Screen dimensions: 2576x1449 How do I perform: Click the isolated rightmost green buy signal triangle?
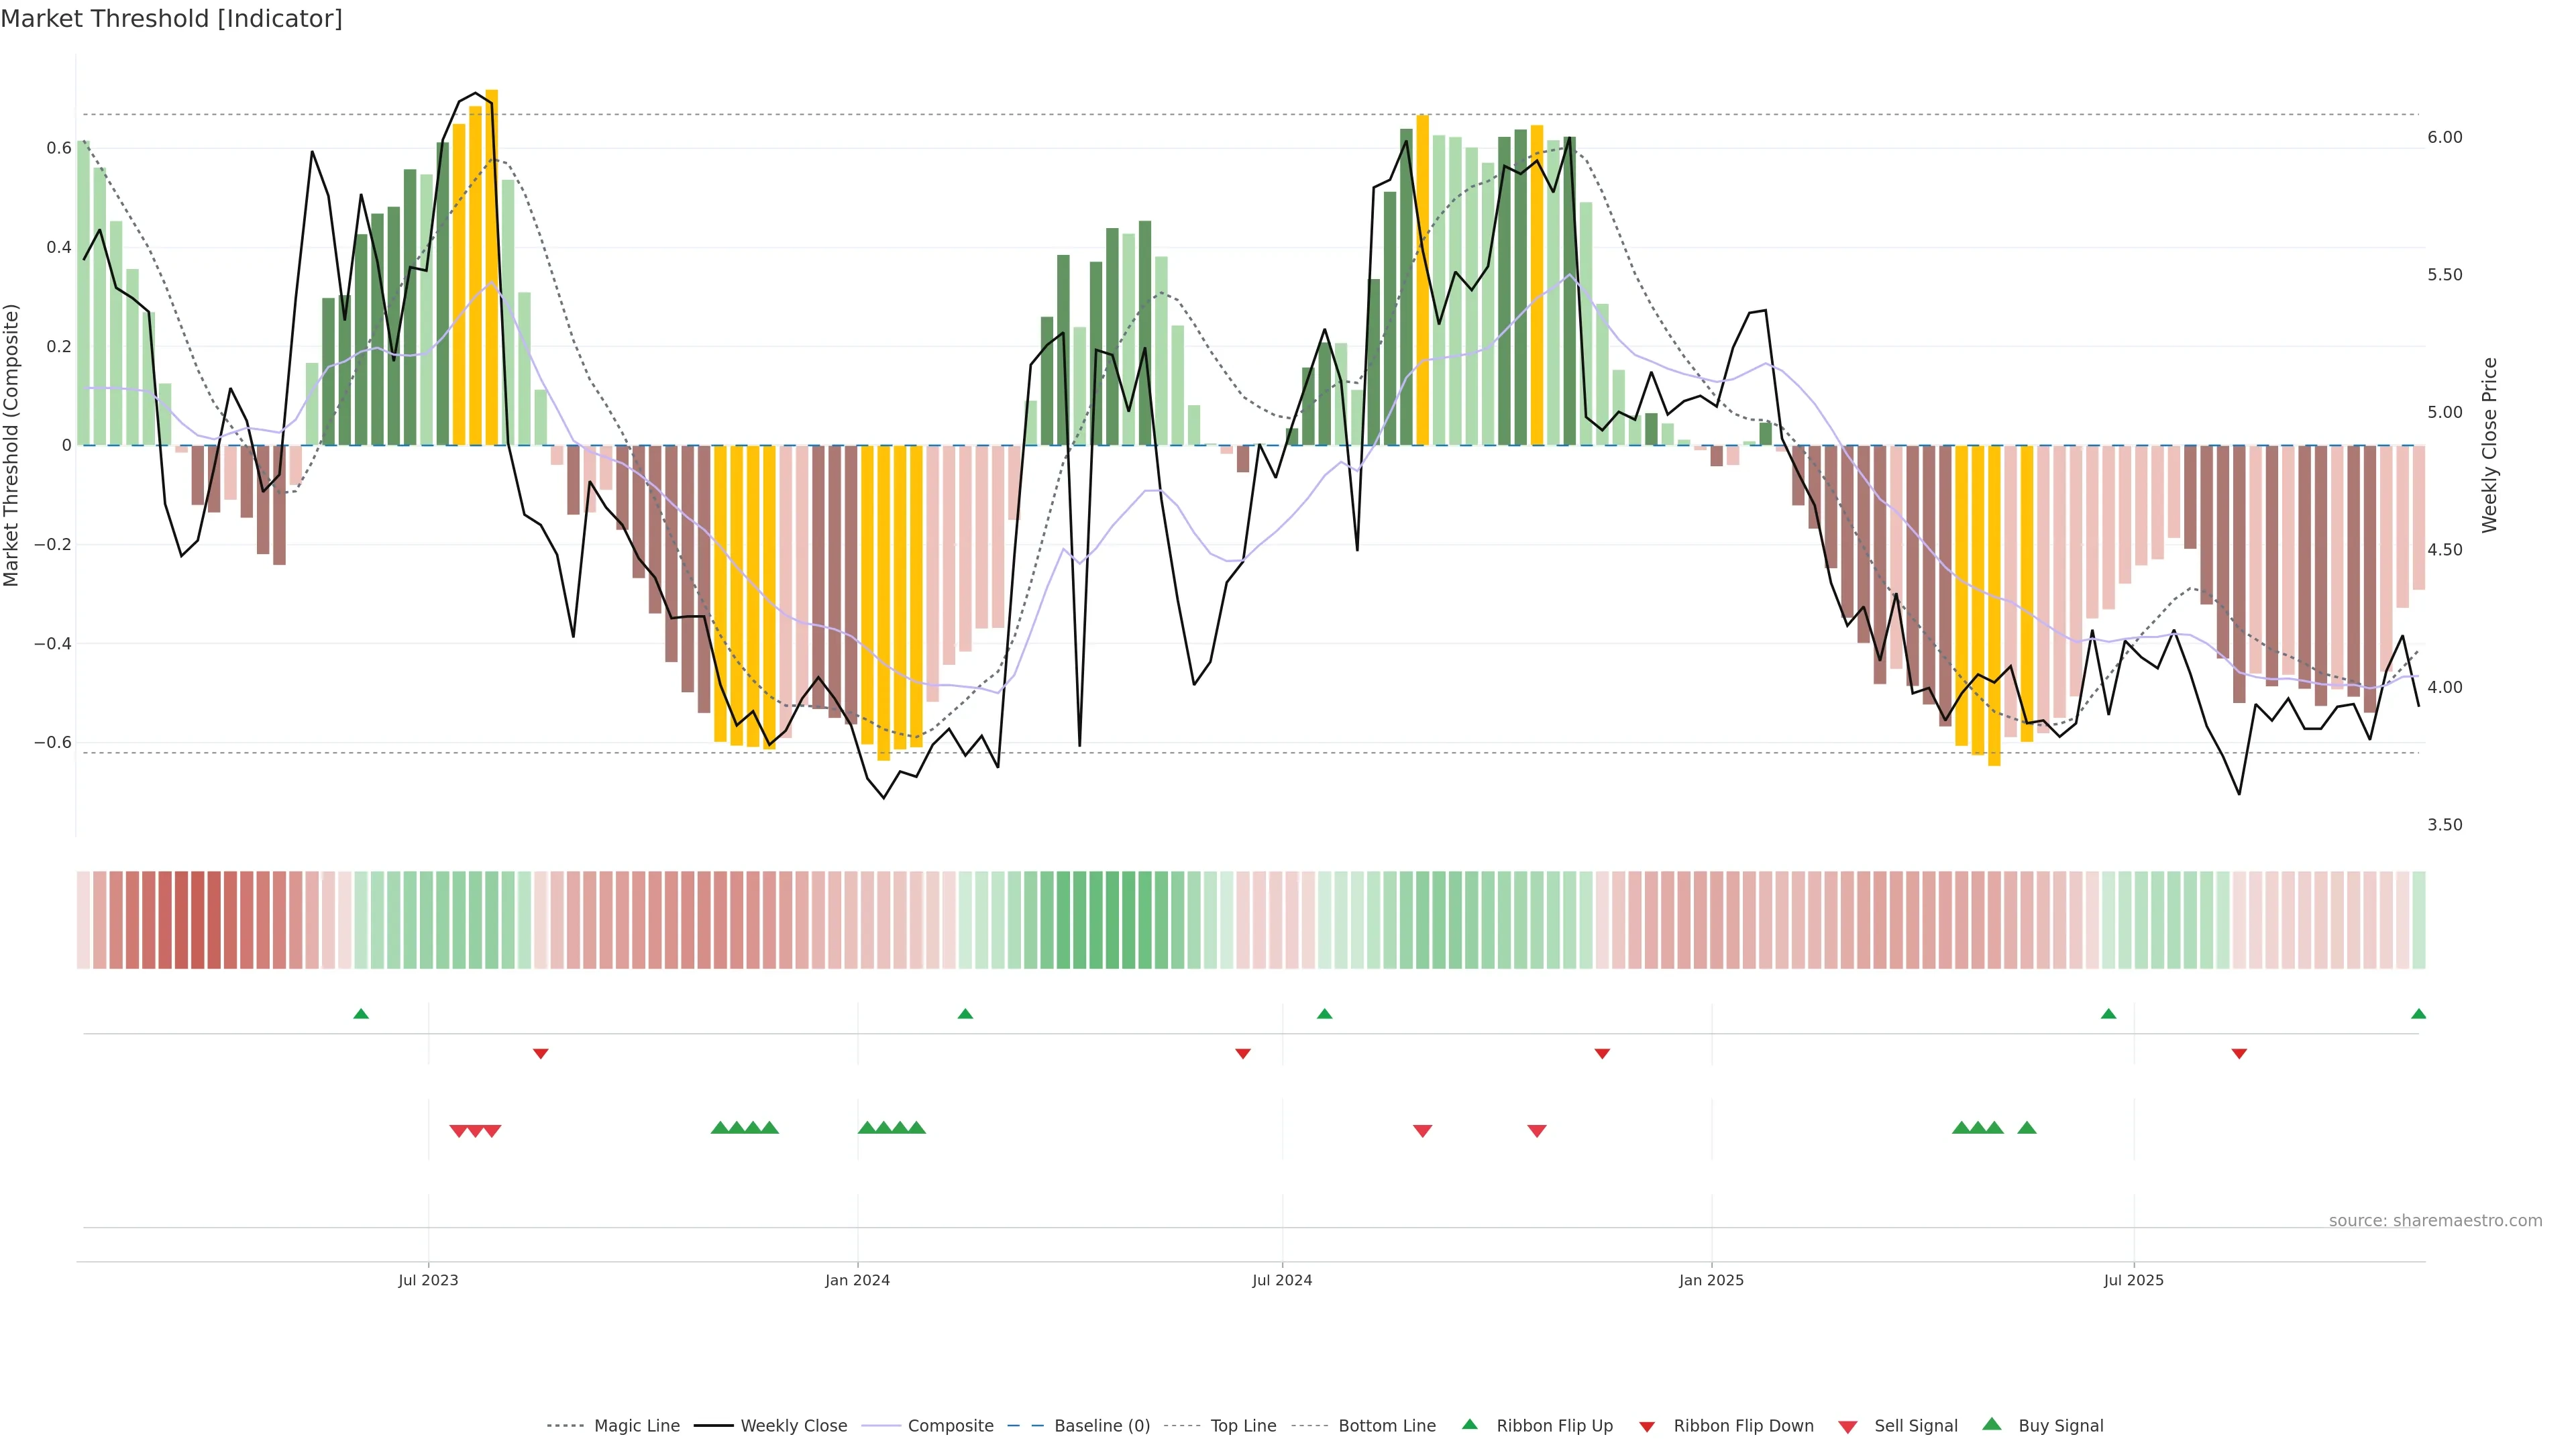(2027, 1128)
